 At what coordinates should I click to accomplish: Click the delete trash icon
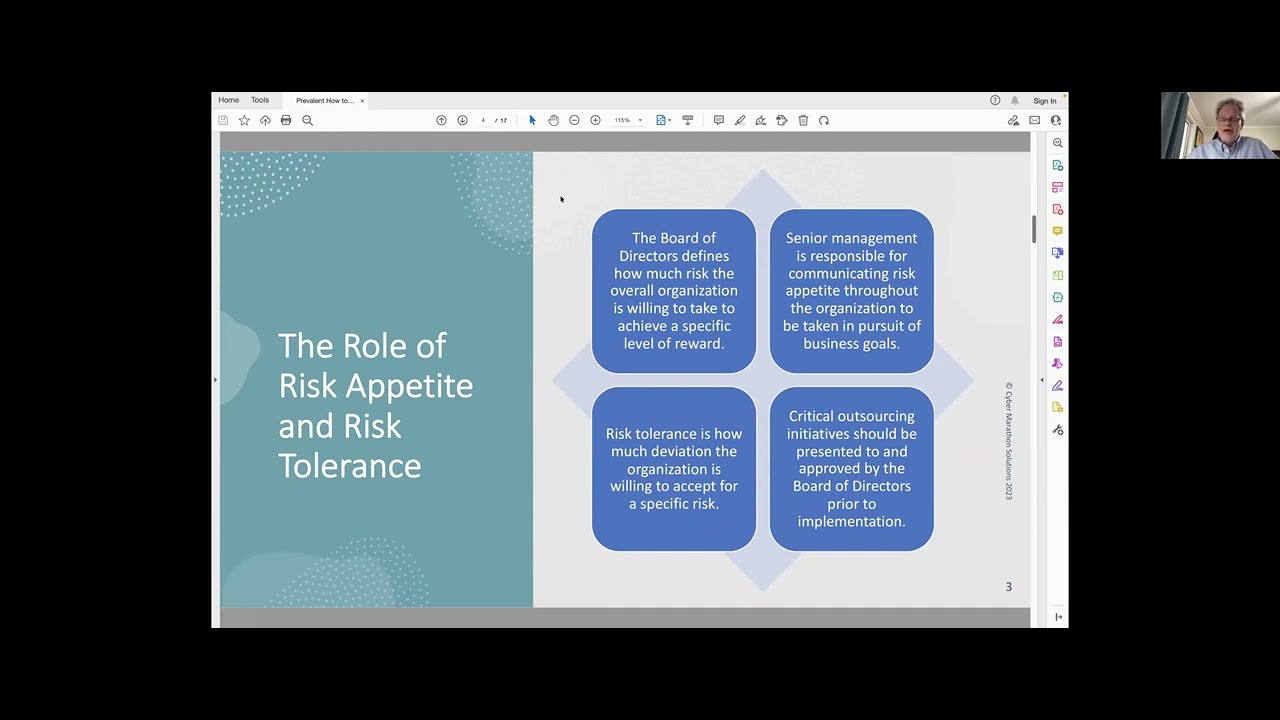pos(803,120)
